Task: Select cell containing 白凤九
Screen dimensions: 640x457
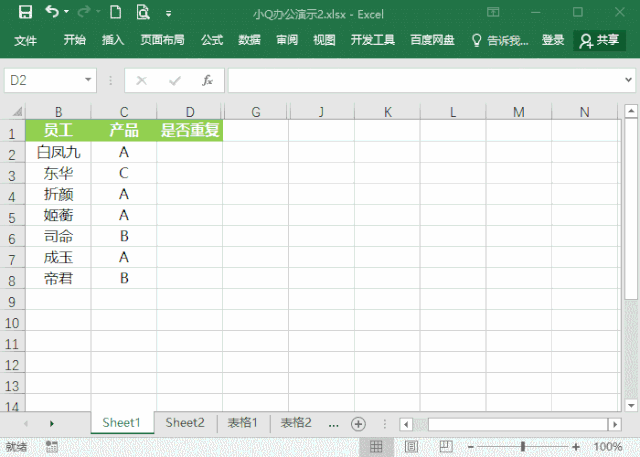Action: point(58,152)
